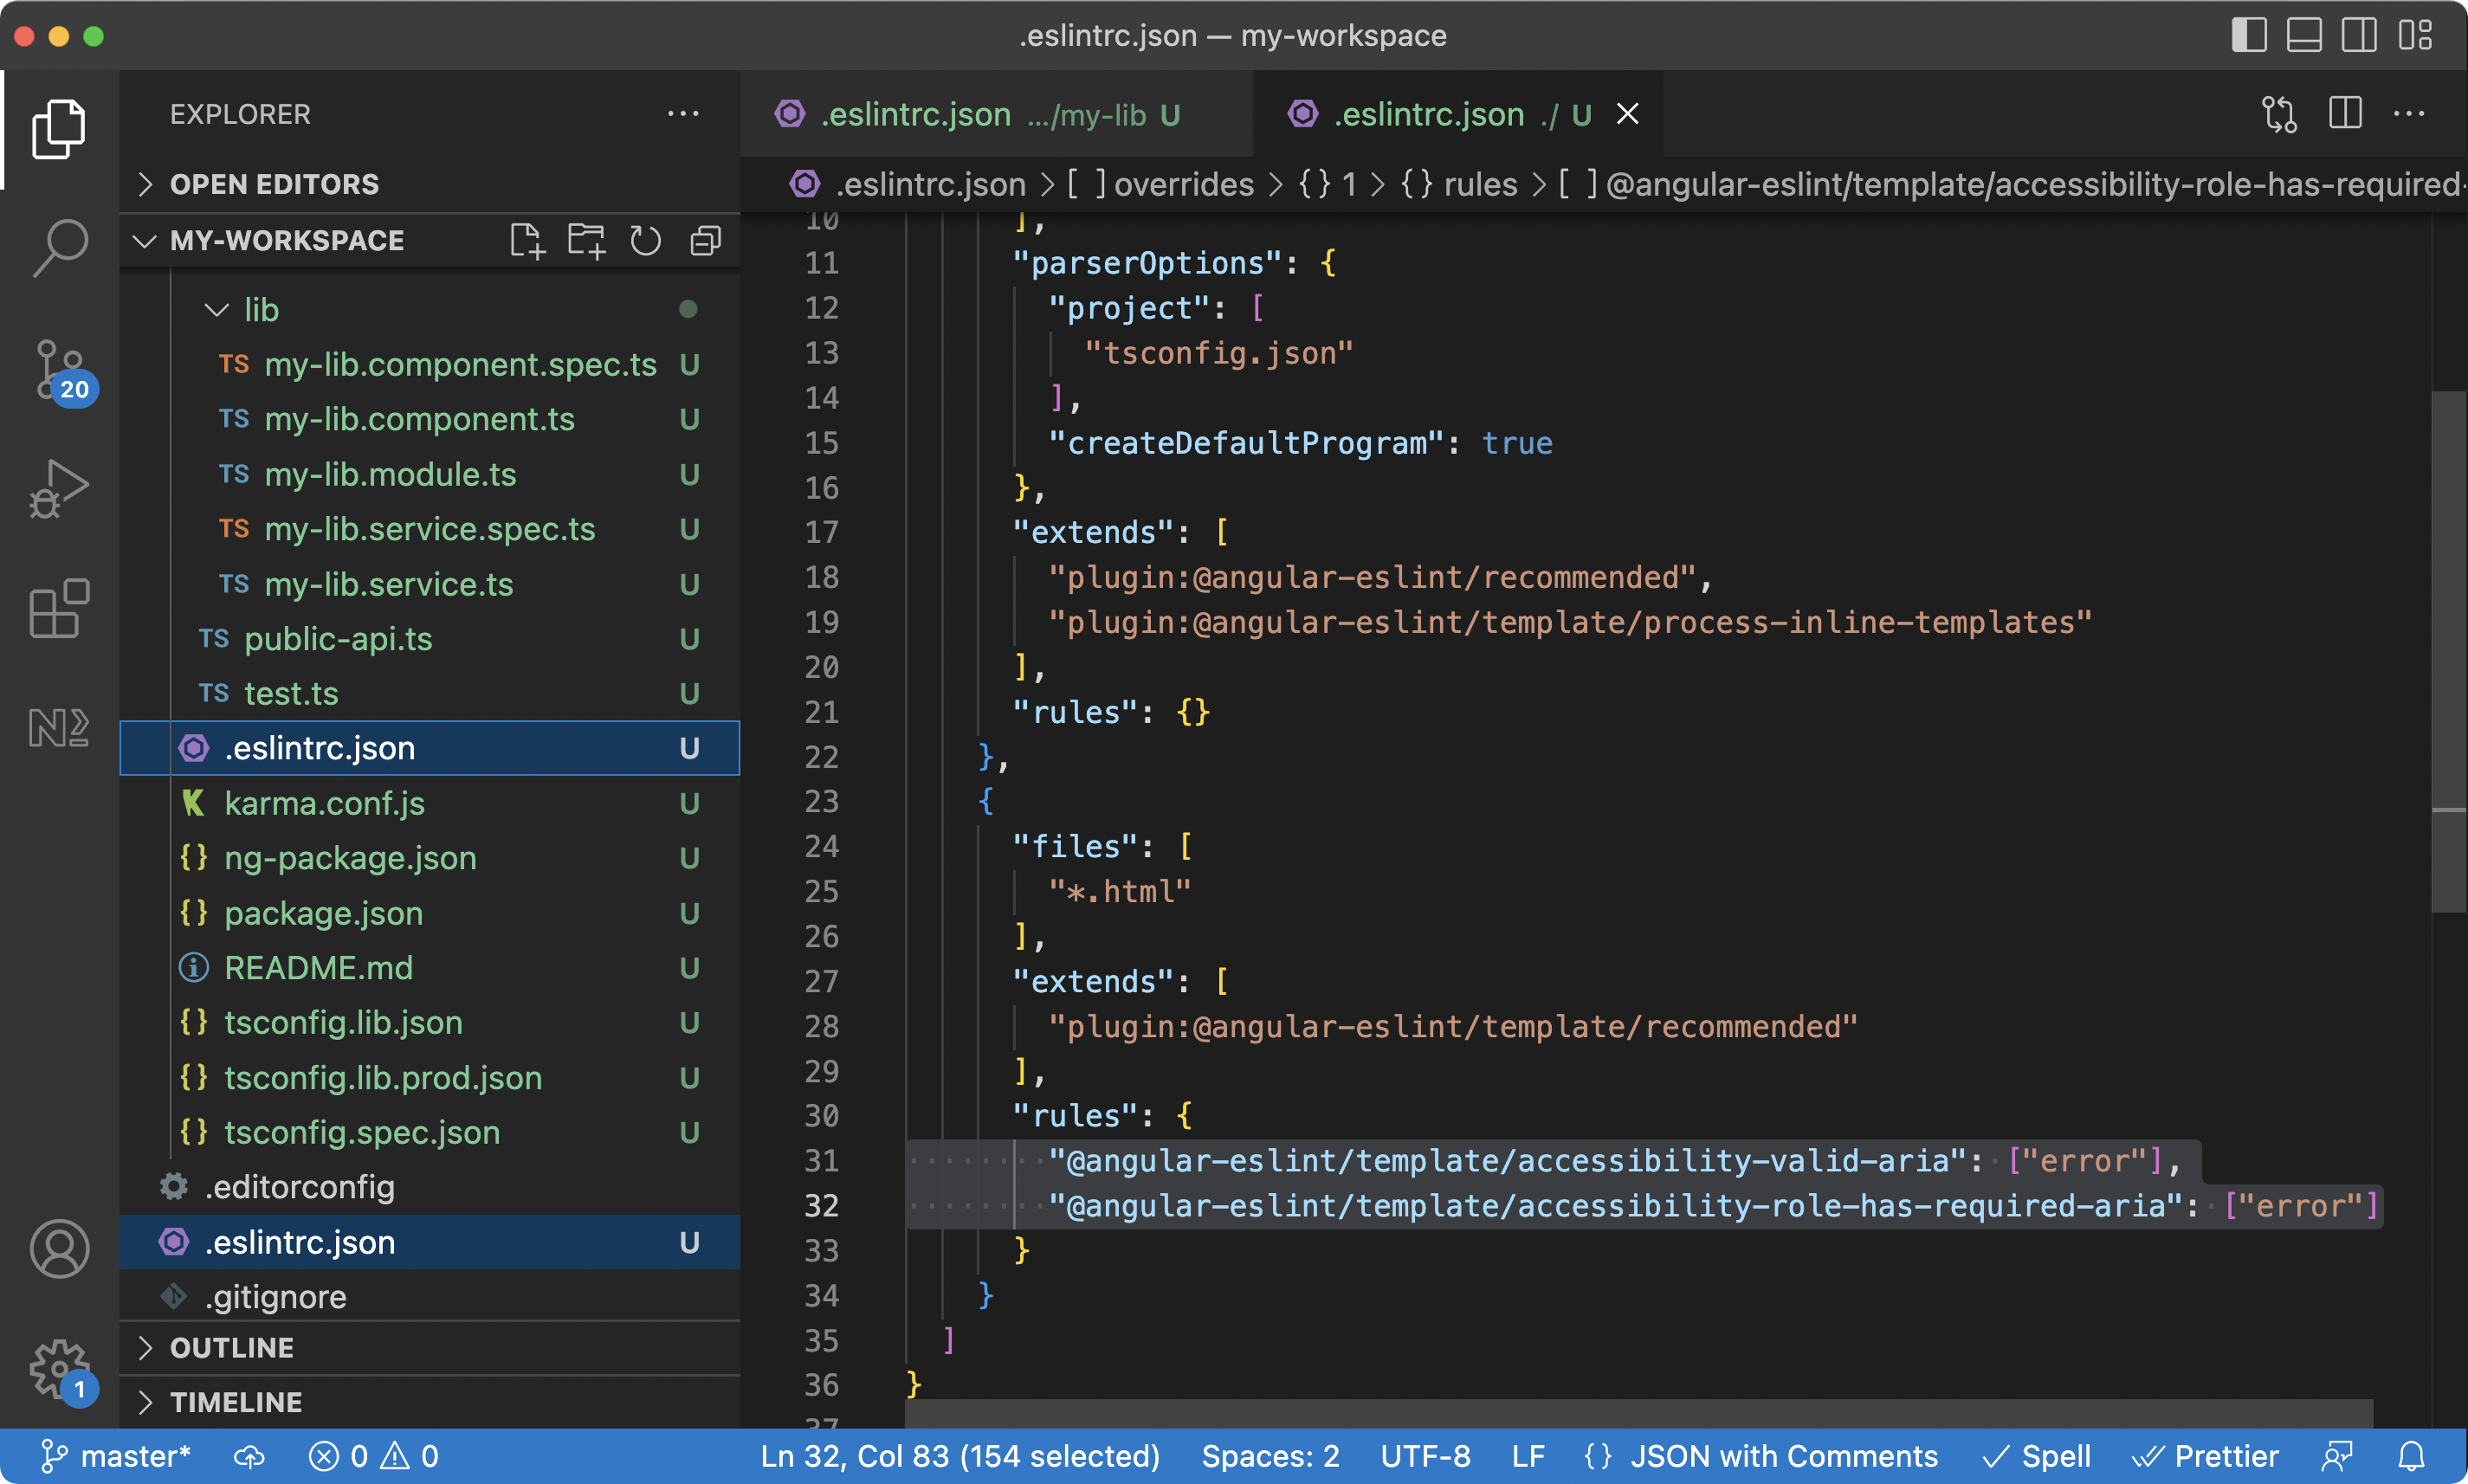Refresh the explorer file tree
This screenshot has height=1484, width=2468.
pos(645,241)
